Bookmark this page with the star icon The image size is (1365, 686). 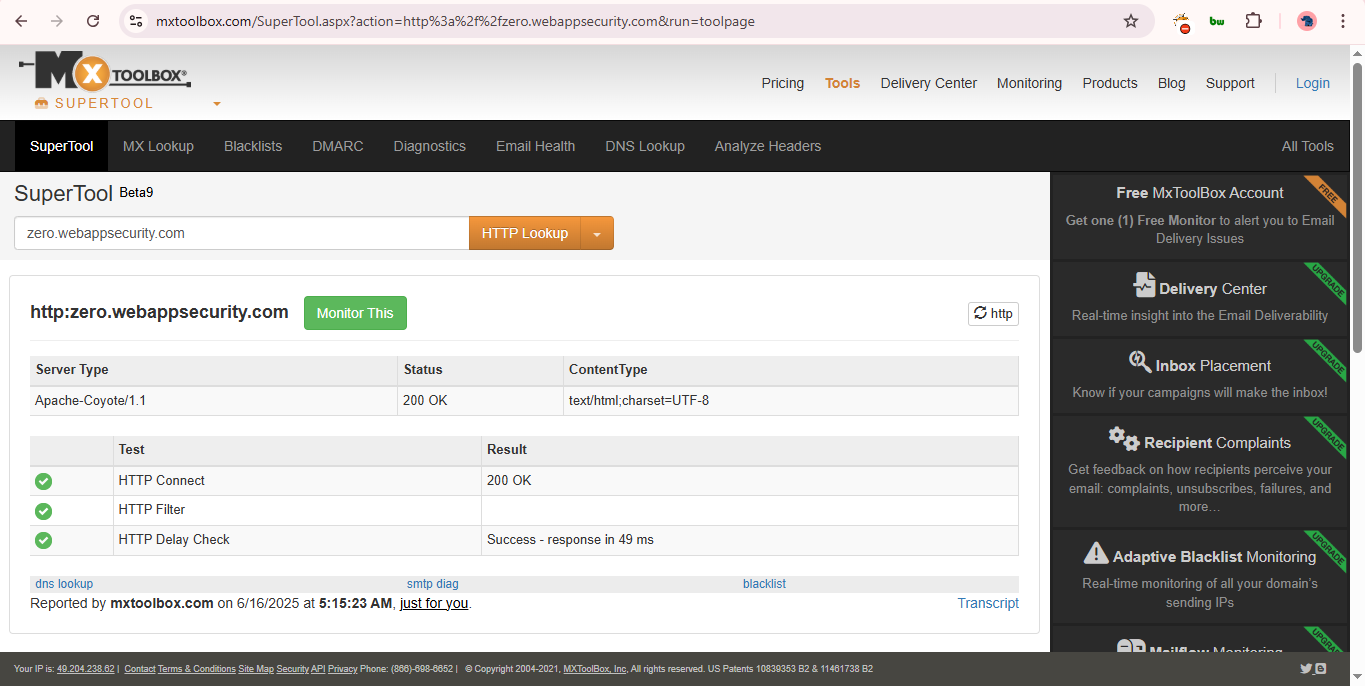1131,21
